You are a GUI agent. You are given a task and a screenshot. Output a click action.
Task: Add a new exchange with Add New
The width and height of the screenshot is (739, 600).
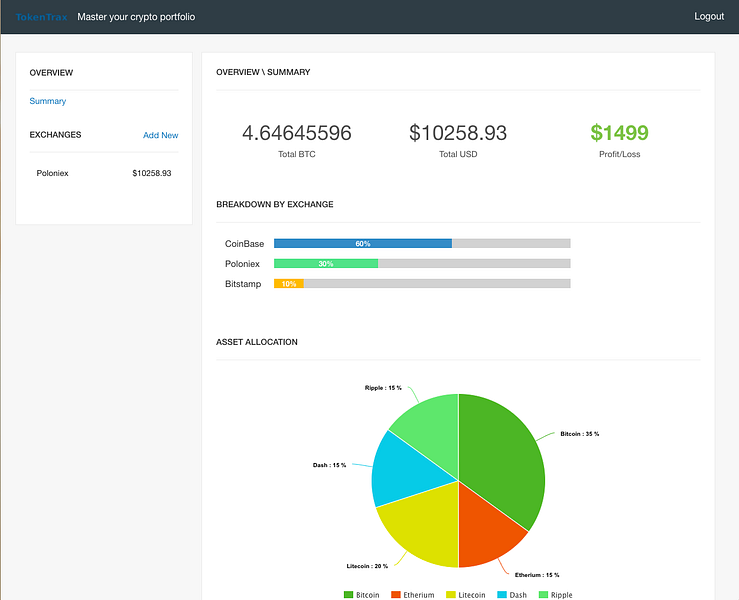pyautogui.click(x=160, y=135)
